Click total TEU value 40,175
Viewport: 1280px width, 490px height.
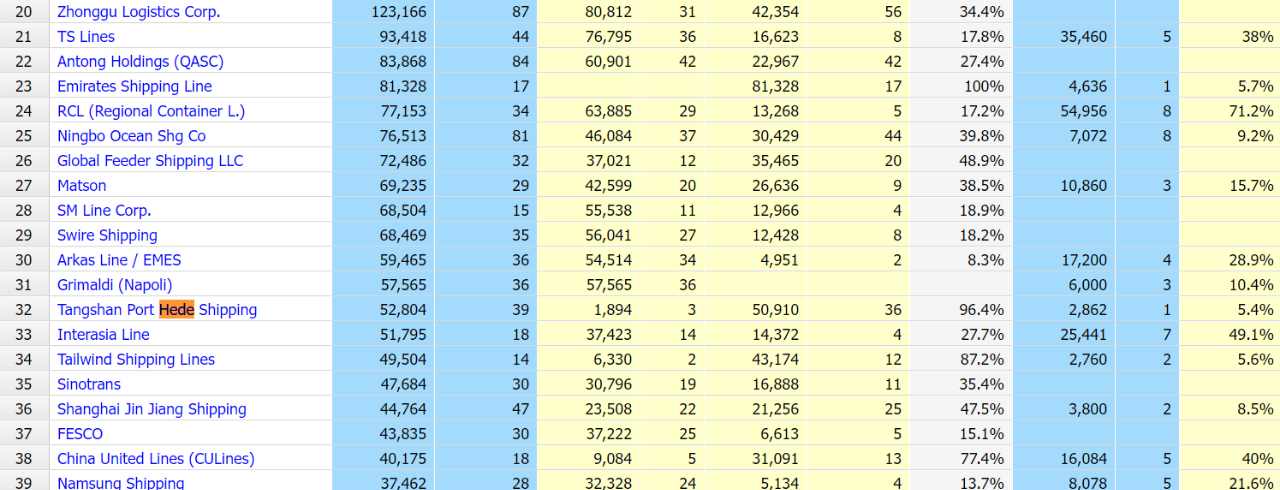point(402,459)
